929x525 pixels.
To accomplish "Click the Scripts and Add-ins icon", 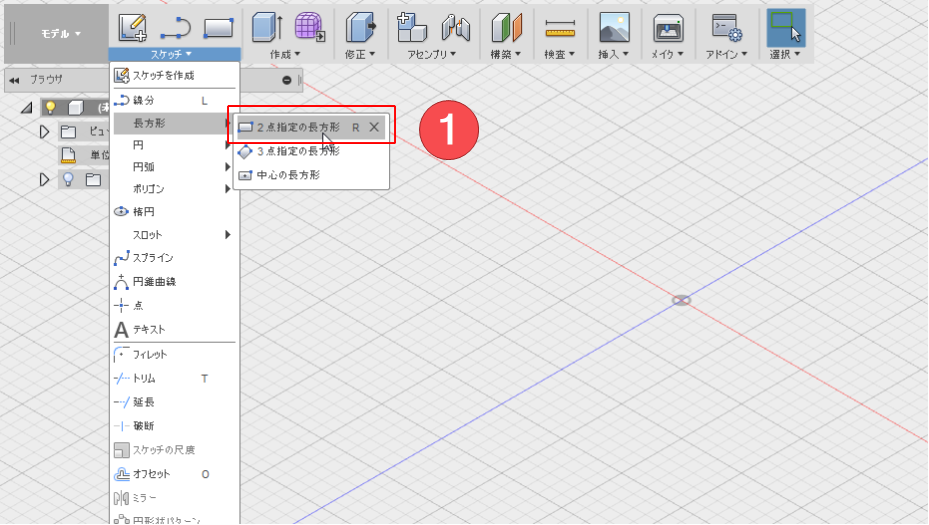I will tap(726, 28).
